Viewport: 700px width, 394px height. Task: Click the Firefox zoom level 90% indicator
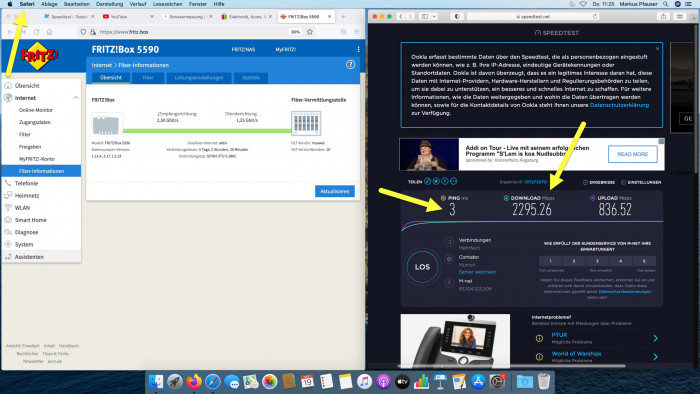(295, 32)
